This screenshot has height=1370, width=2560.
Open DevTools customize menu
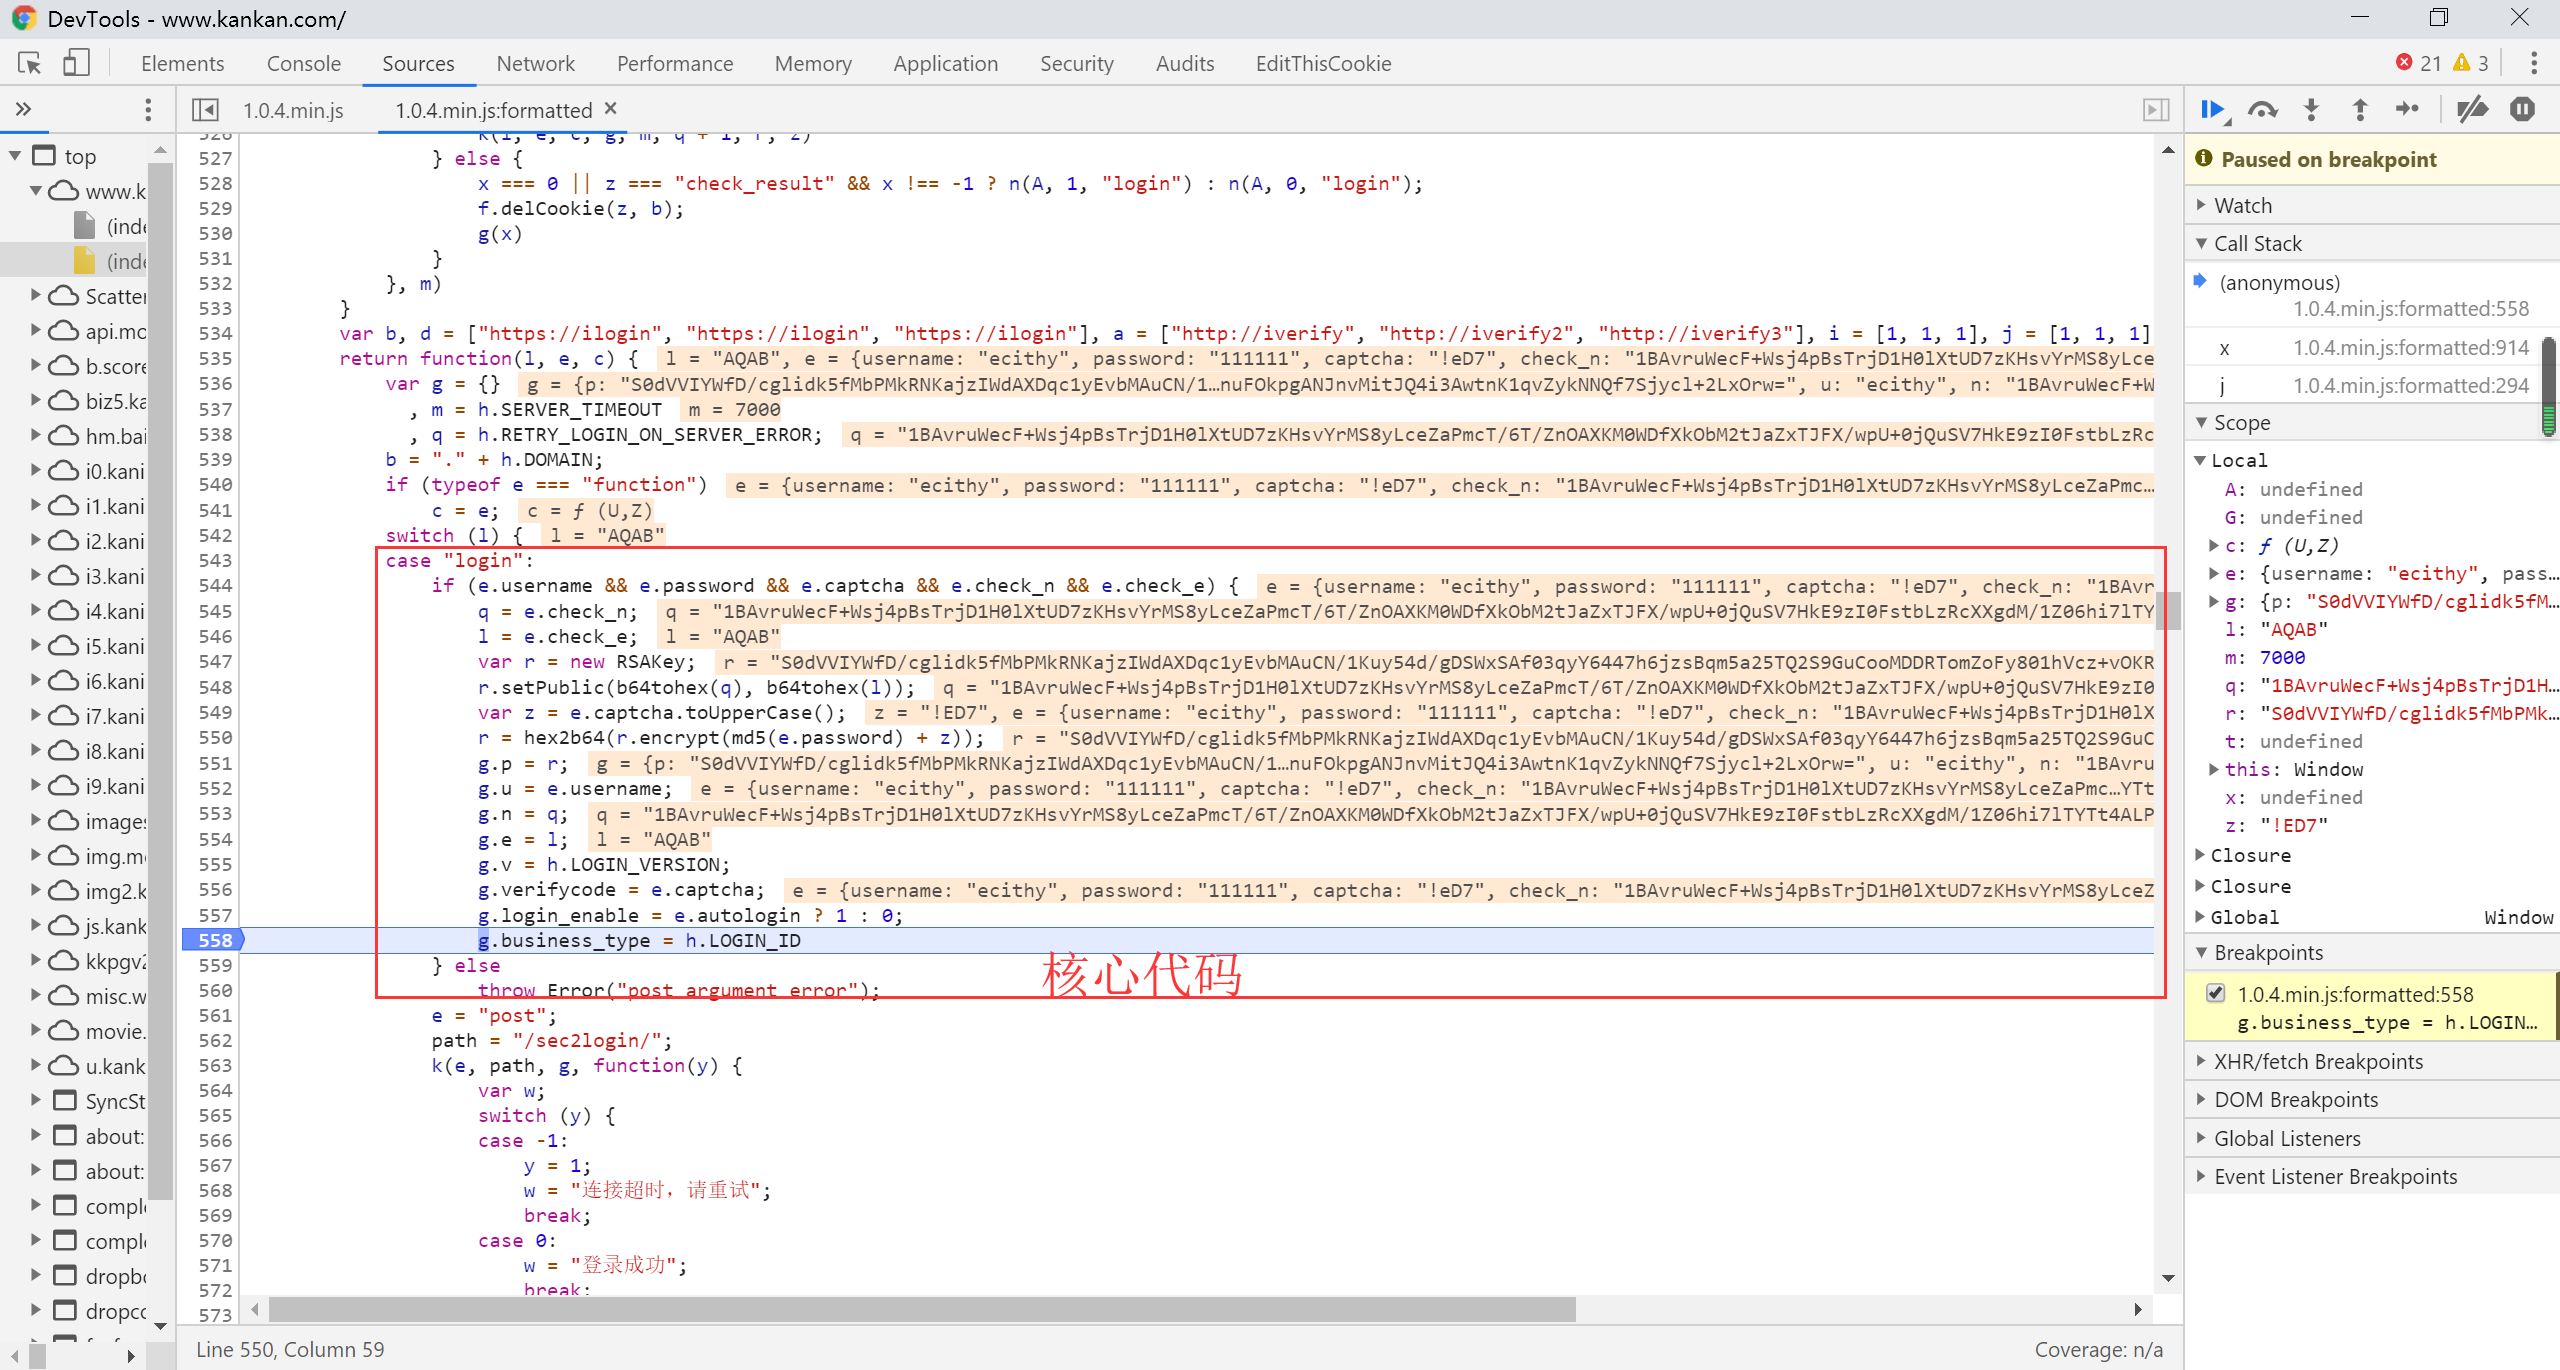[x=2533, y=64]
